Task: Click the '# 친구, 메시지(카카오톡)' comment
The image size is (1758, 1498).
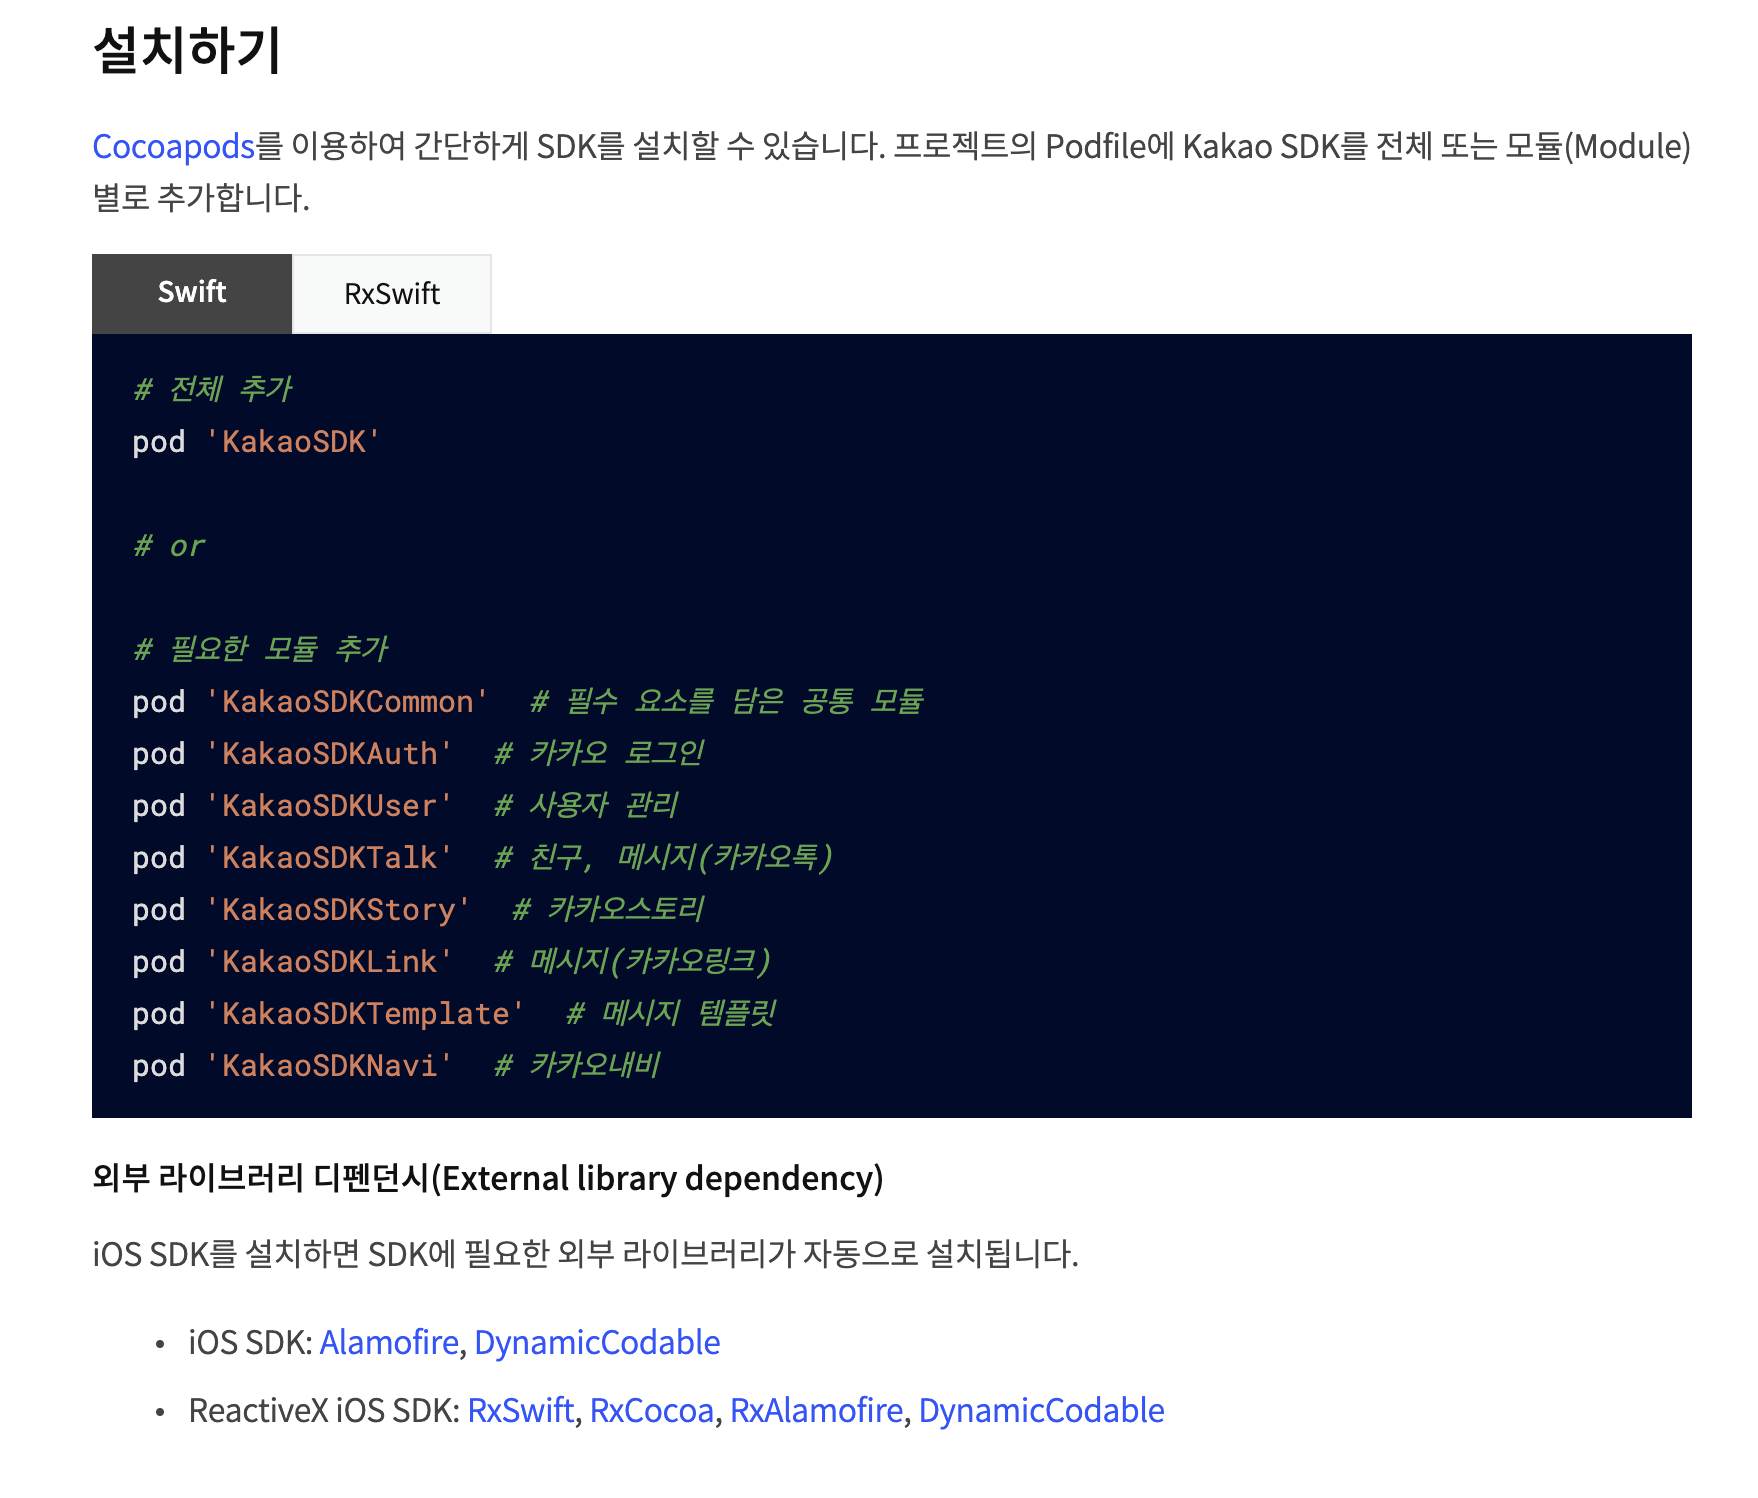Action: point(664,857)
